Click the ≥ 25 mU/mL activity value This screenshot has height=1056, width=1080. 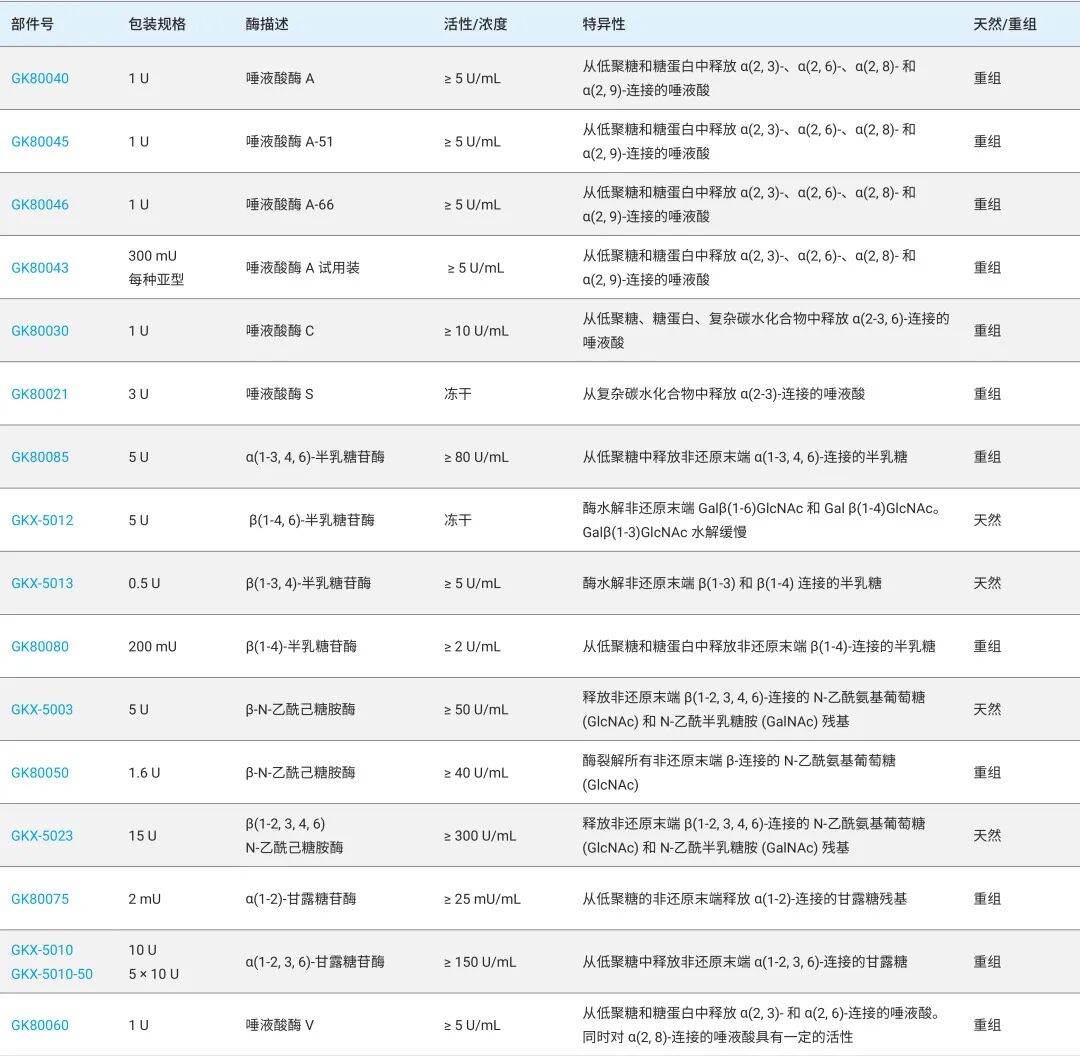point(482,899)
